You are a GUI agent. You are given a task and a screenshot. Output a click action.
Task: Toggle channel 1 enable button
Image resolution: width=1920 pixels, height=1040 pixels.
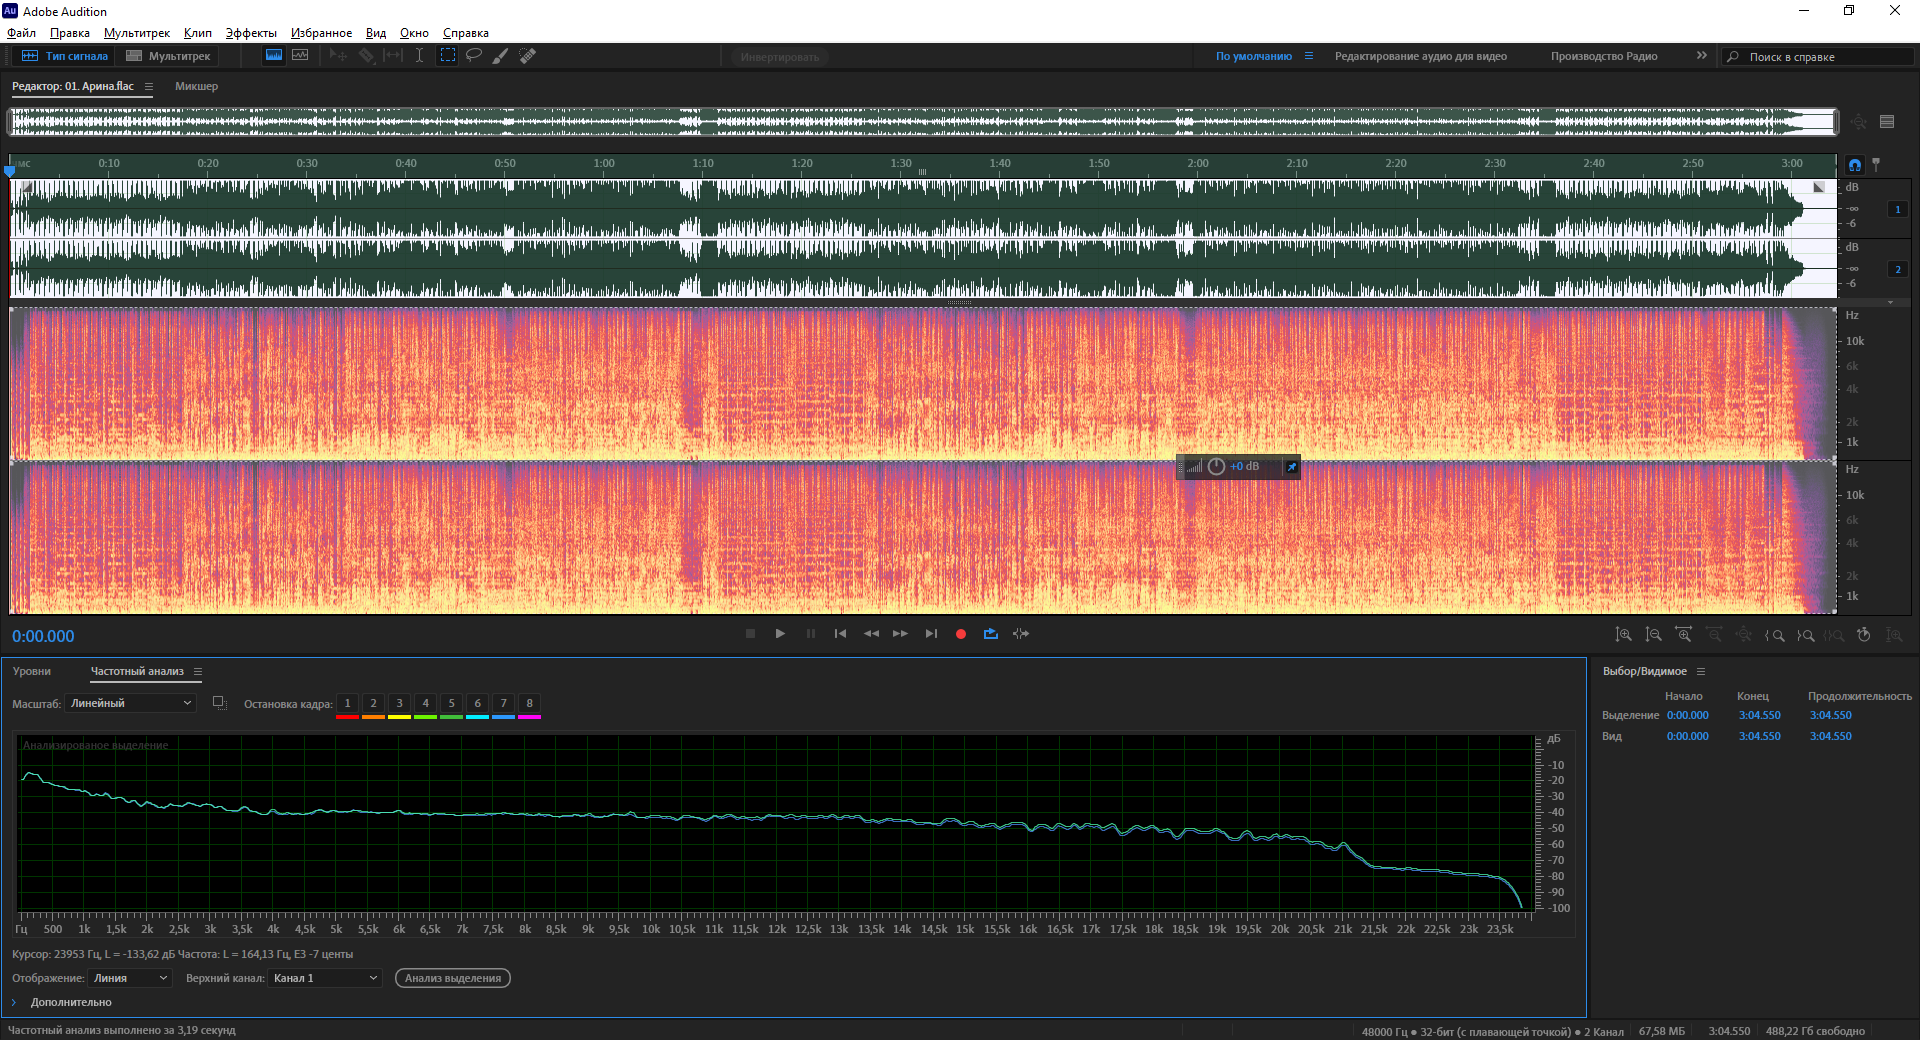tap(1898, 210)
